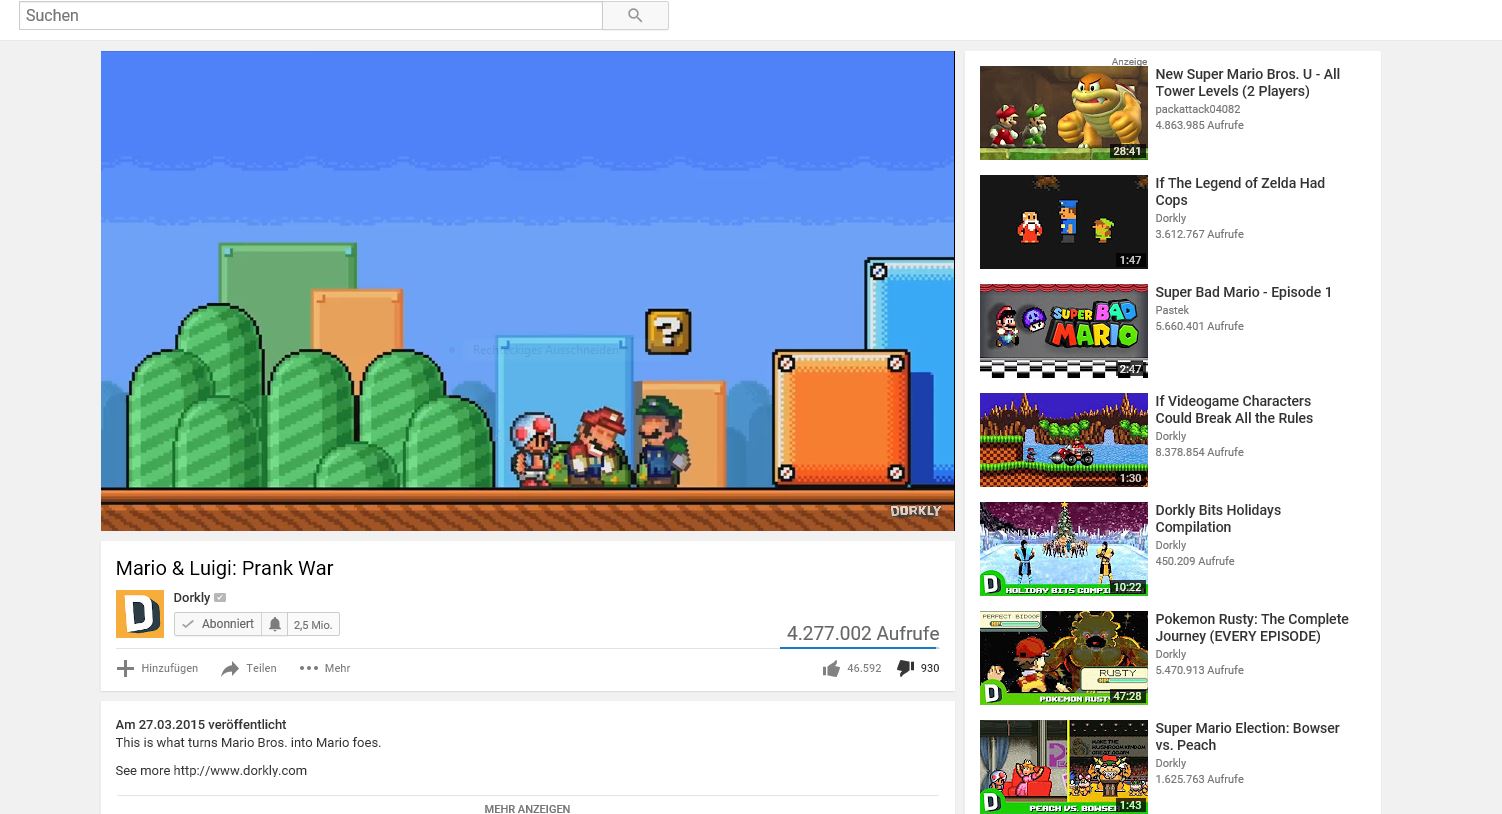The height and width of the screenshot is (814, 1502).
Task: Click the video title Mario & Luigi: Prank War
Action: pos(225,568)
